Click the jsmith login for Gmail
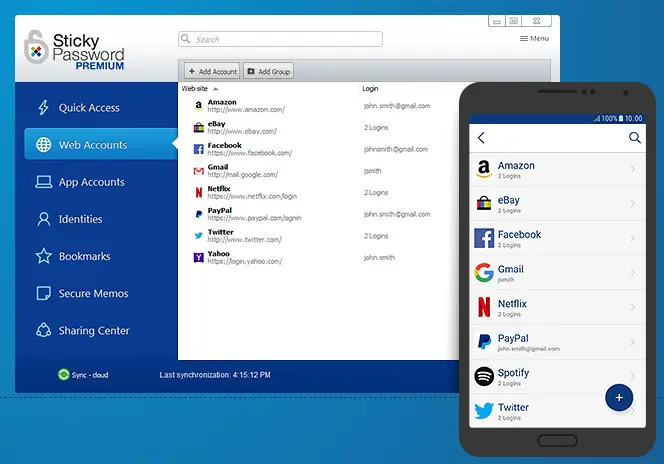The image size is (664, 464). click(373, 171)
